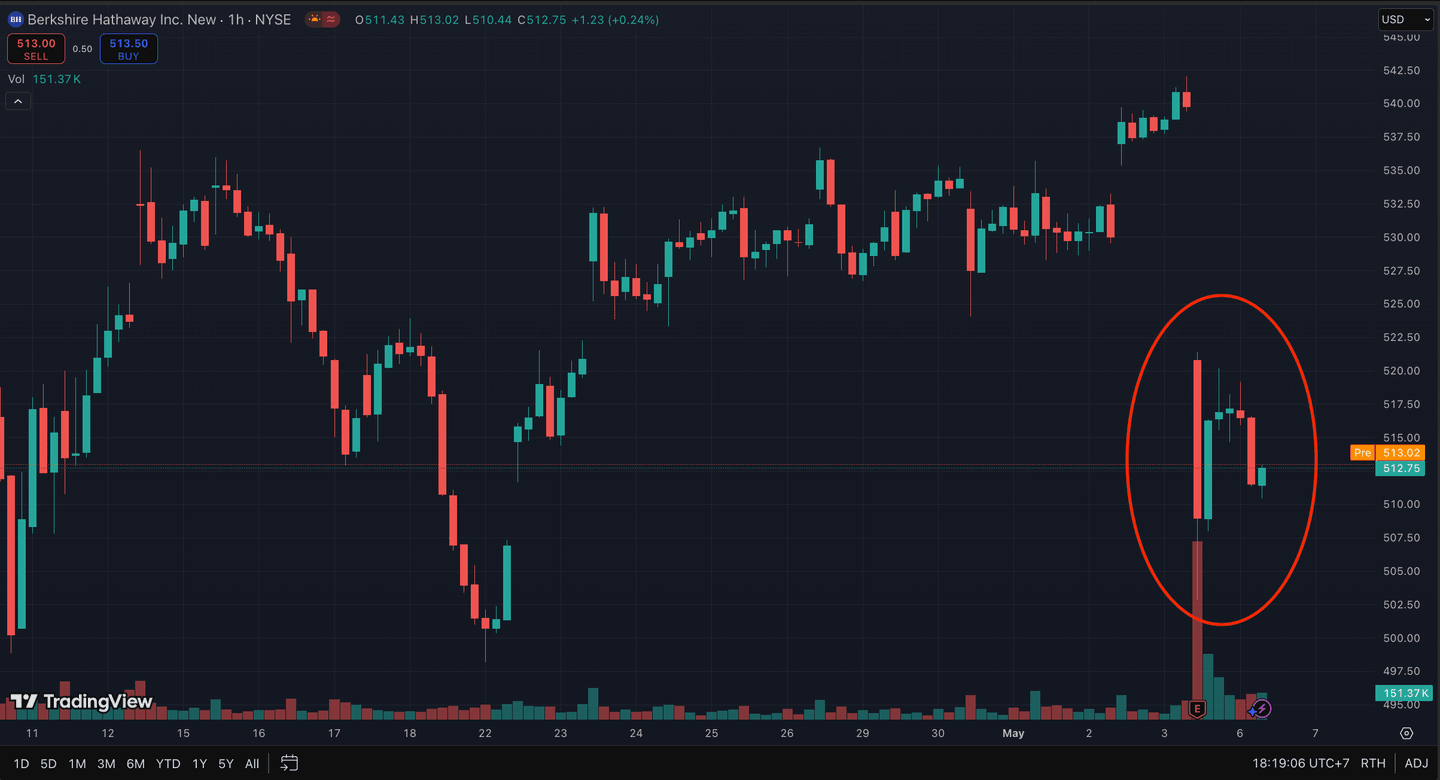Open the go-to-date calendar icon
Viewport: 1440px width, 780px height.
[x=289, y=762]
